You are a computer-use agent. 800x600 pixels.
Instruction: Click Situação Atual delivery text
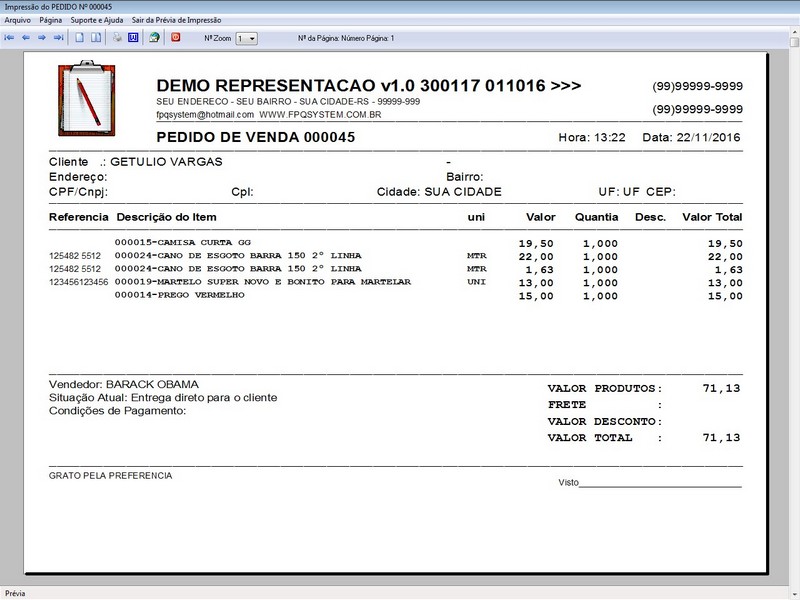point(163,398)
